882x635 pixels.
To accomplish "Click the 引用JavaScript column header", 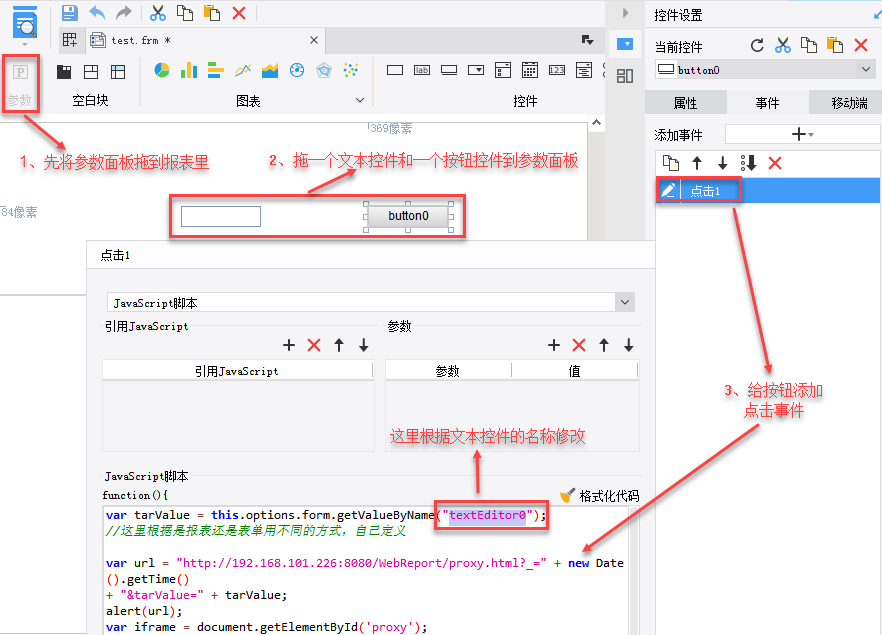I will 237,371.
